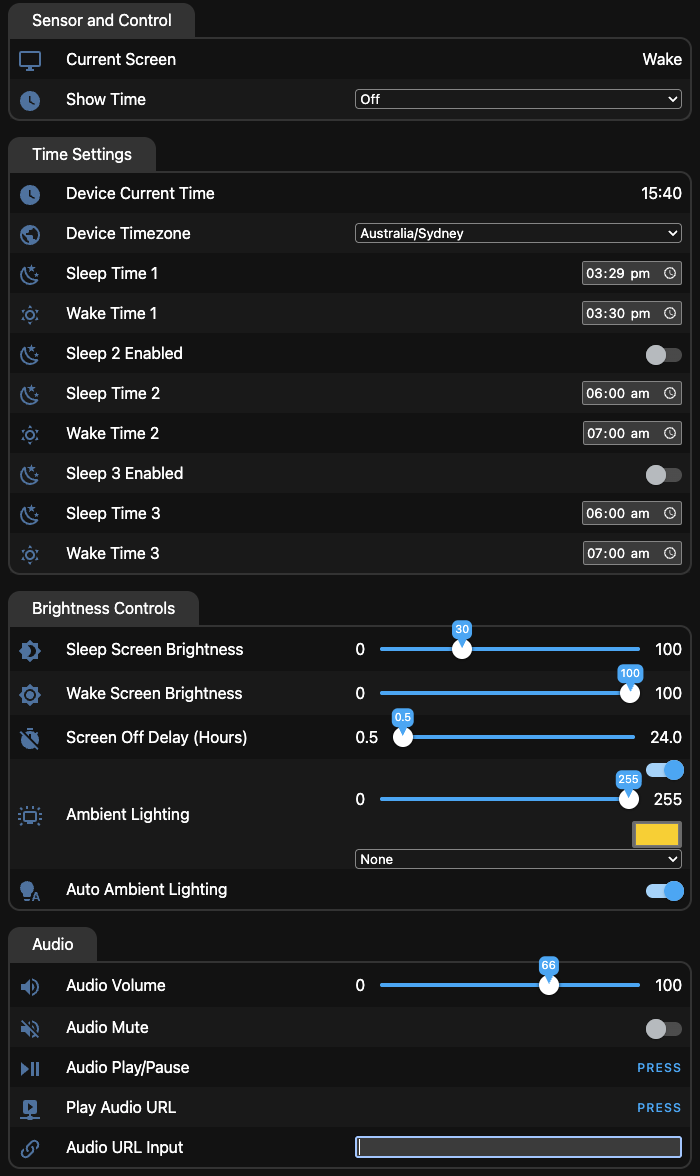Turn off Auto Ambient Lighting toggle
The image size is (700, 1176).
664,890
